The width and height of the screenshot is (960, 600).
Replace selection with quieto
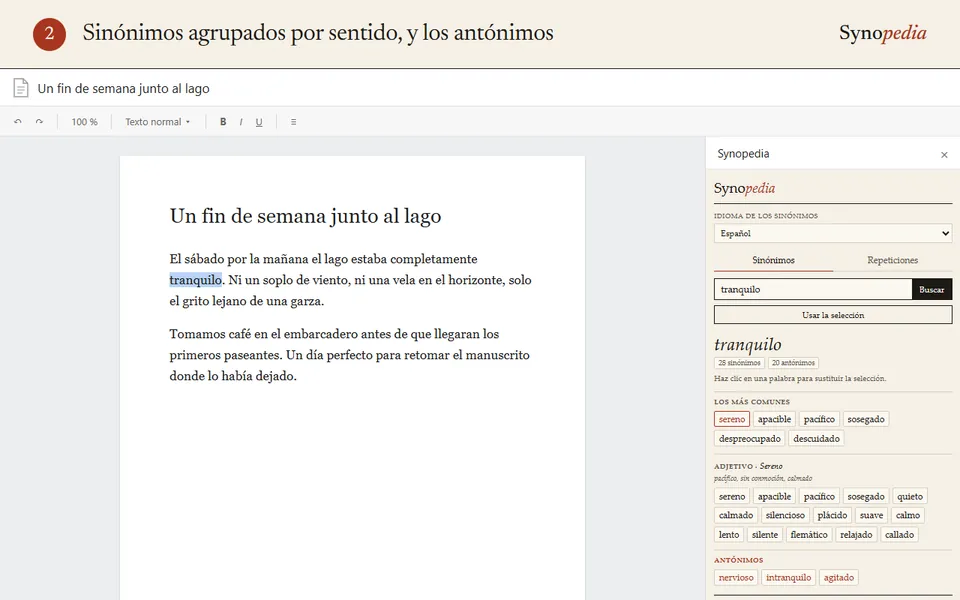(910, 497)
